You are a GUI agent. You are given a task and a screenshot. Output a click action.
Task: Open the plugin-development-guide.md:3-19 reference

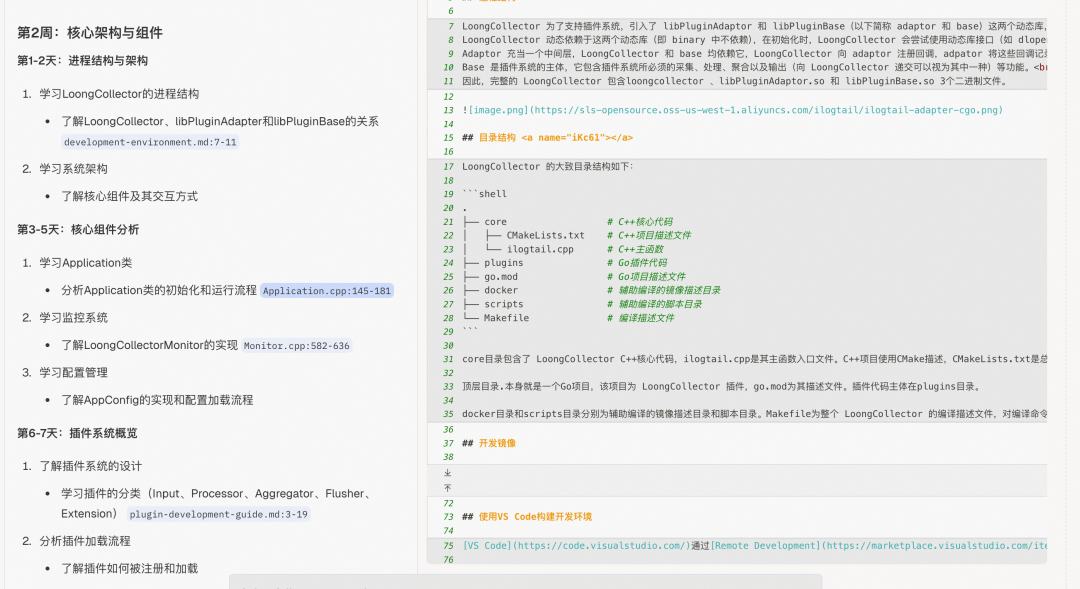coord(219,515)
